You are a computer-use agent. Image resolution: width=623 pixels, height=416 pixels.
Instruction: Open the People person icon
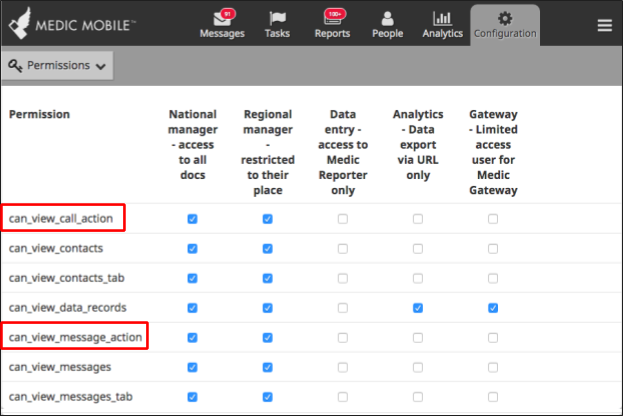pos(387,18)
